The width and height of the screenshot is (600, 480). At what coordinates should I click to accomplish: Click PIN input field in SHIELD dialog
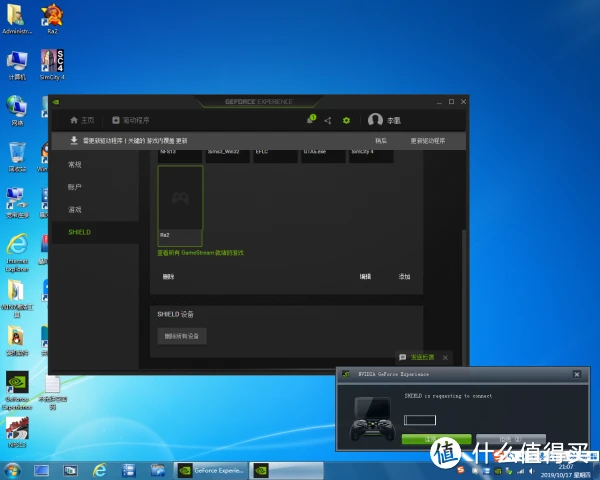[x=420, y=420]
